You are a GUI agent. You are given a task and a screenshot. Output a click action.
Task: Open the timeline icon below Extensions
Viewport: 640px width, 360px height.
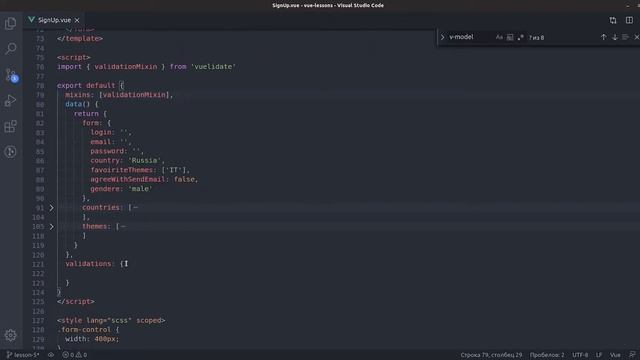(x=11, y=152)
